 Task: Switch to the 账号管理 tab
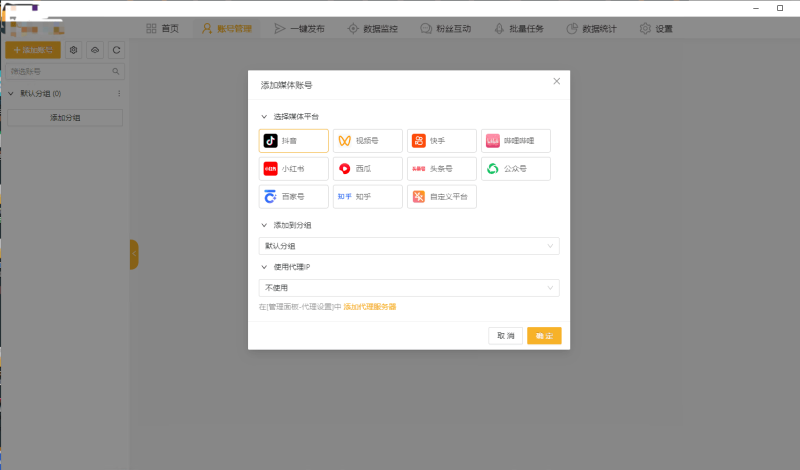tap(227, 29)
